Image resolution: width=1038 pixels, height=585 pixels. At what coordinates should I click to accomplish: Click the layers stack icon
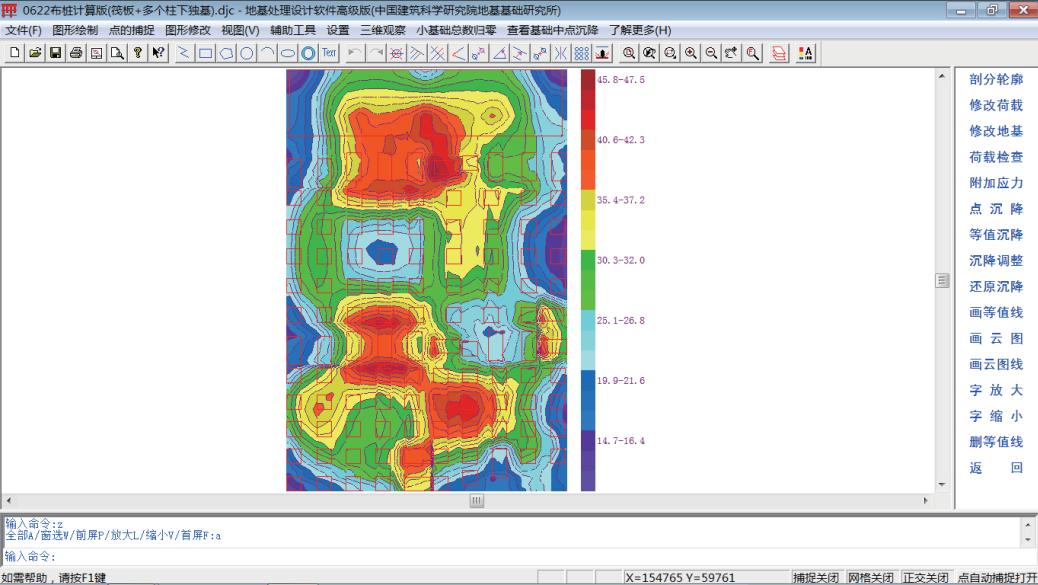coord(779,53)
